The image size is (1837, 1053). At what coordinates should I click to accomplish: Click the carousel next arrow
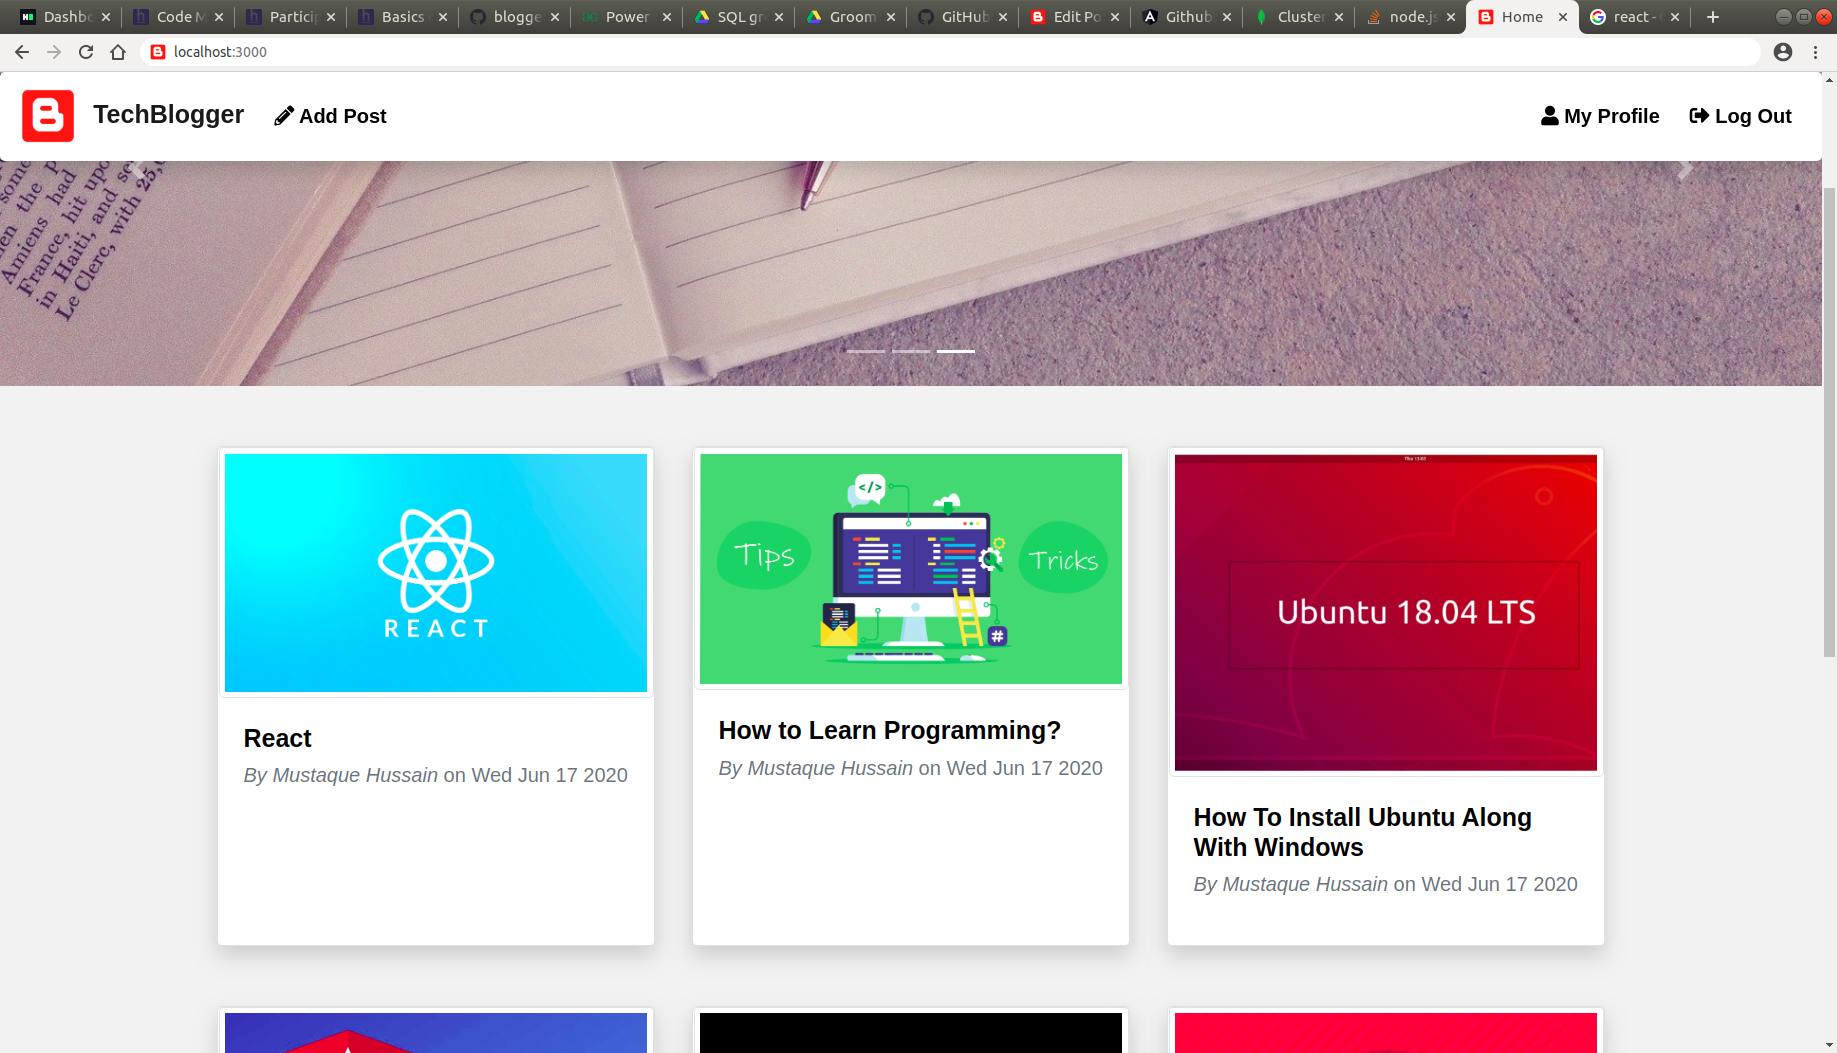point(1685,170)
